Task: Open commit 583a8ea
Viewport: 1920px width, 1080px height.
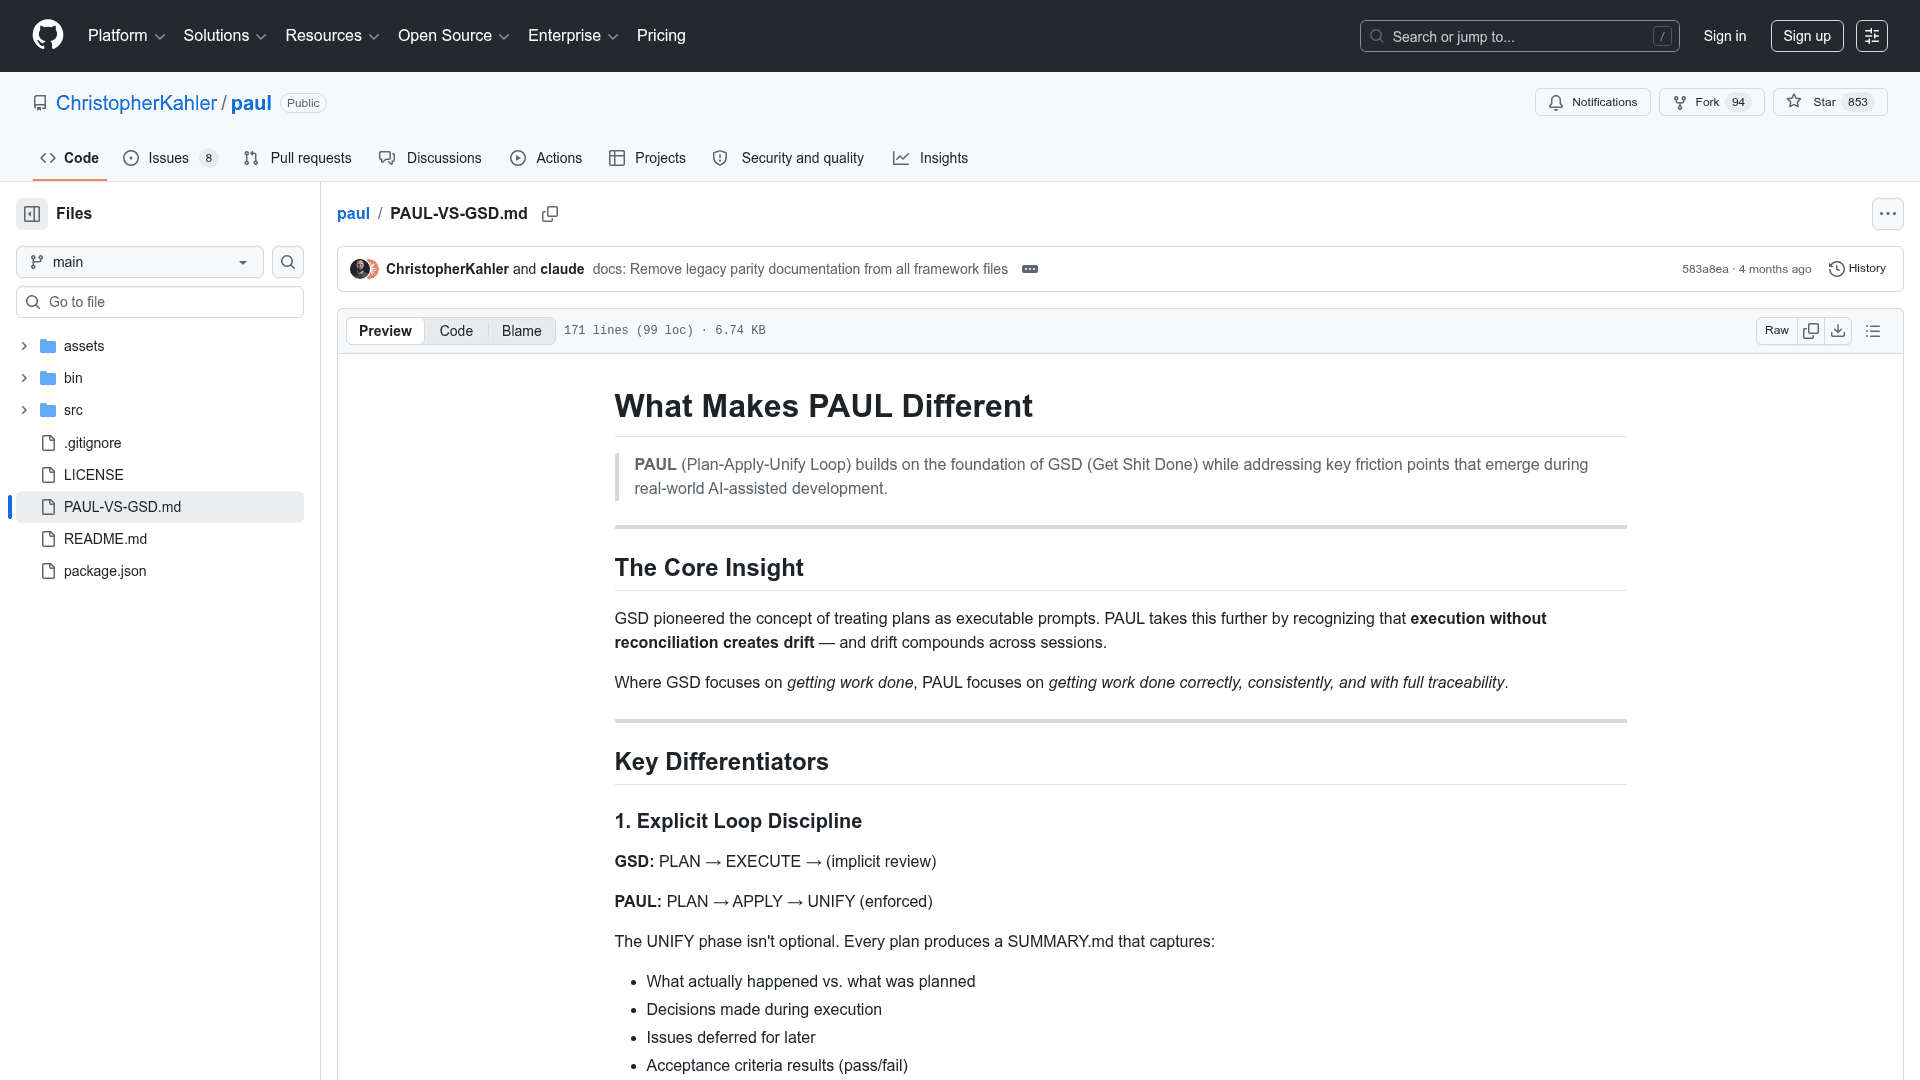Action: (1705, 269)
